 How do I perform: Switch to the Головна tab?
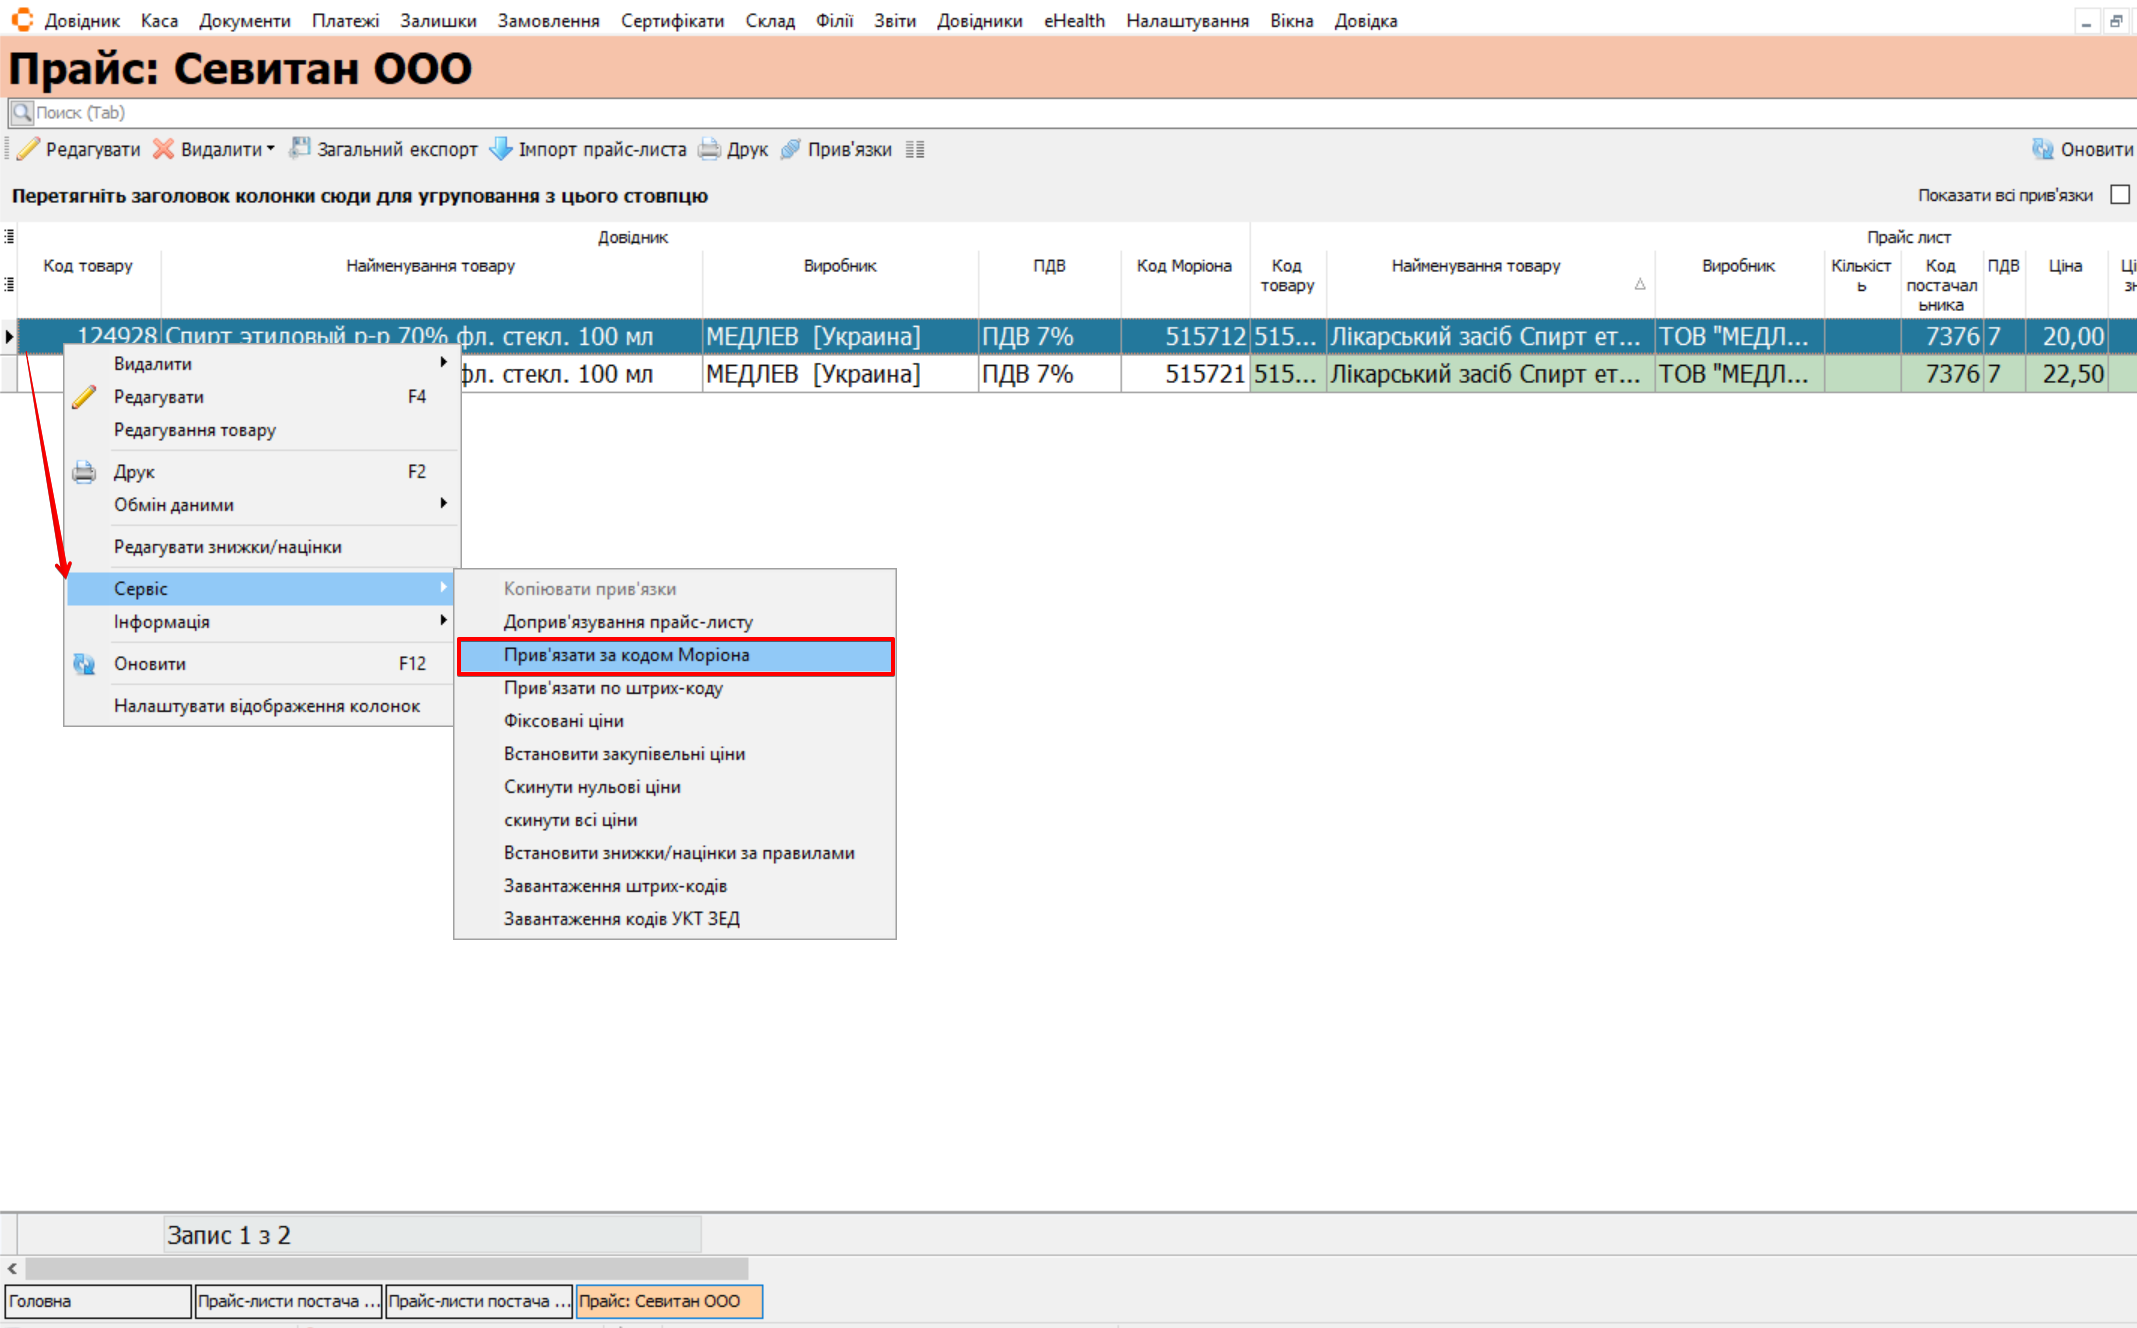pos(97,1301)
